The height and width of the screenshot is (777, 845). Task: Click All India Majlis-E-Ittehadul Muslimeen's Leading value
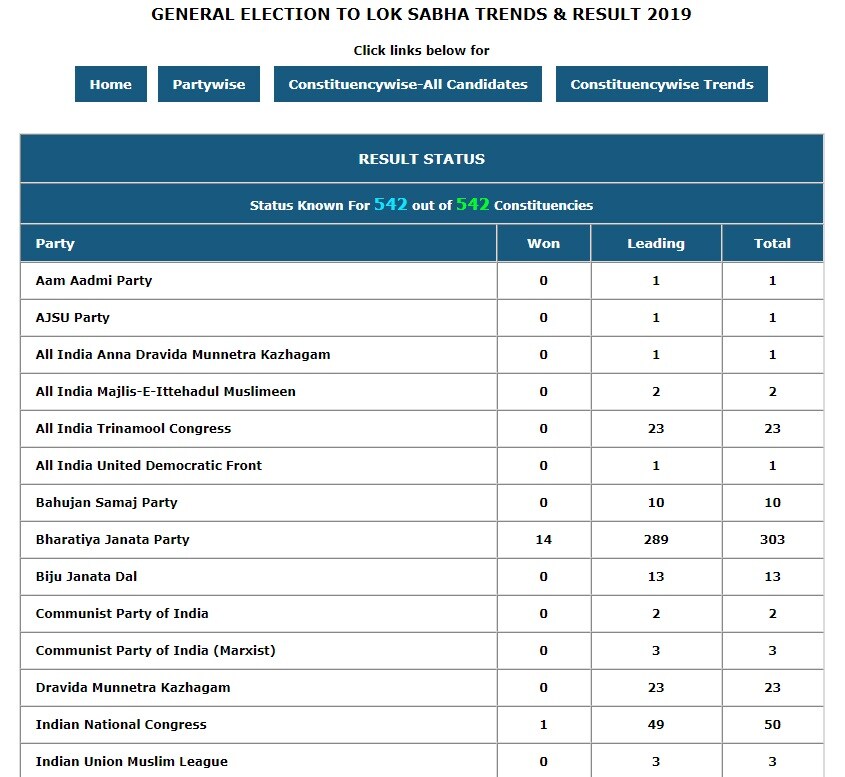[x=656, y=392]
